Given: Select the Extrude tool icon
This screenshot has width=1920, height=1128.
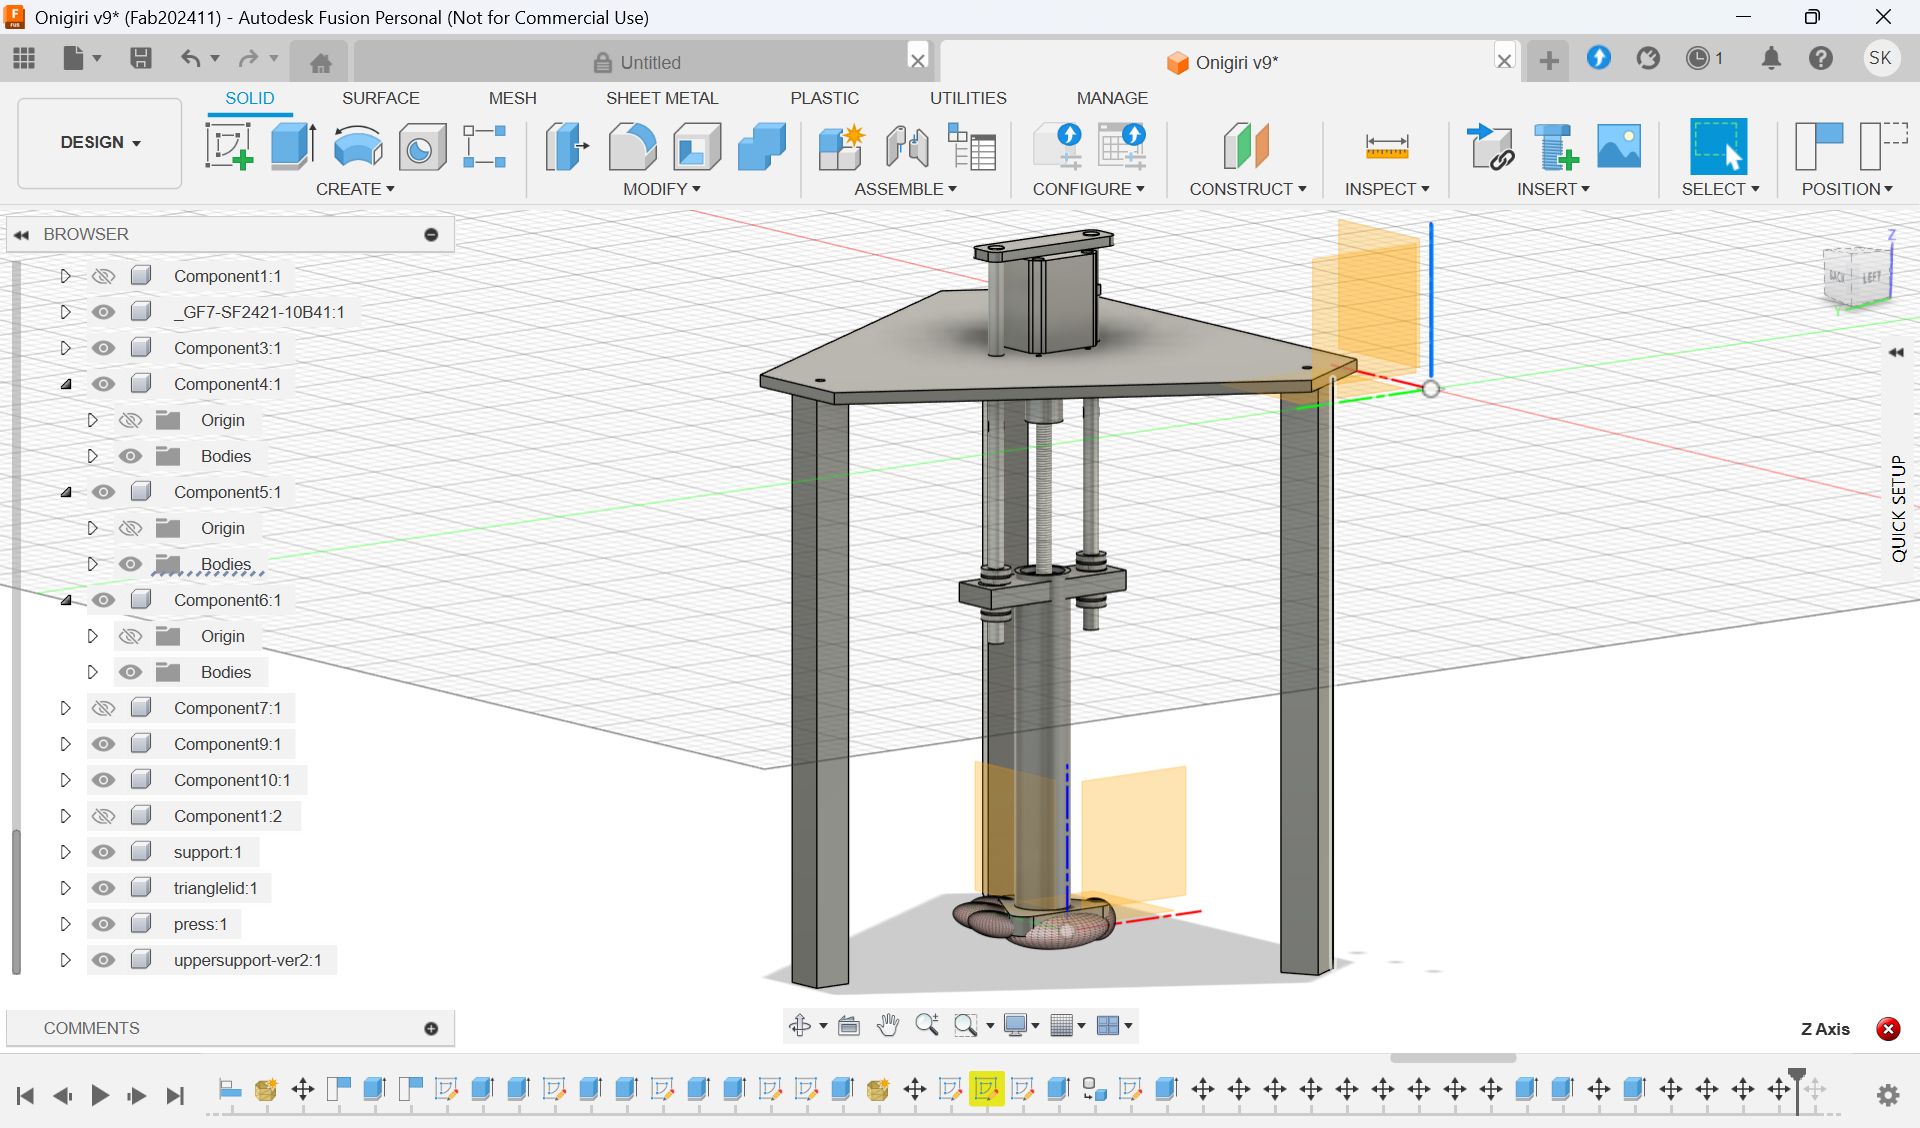Looking at the screenshot, I should click(x=293, y=146).
